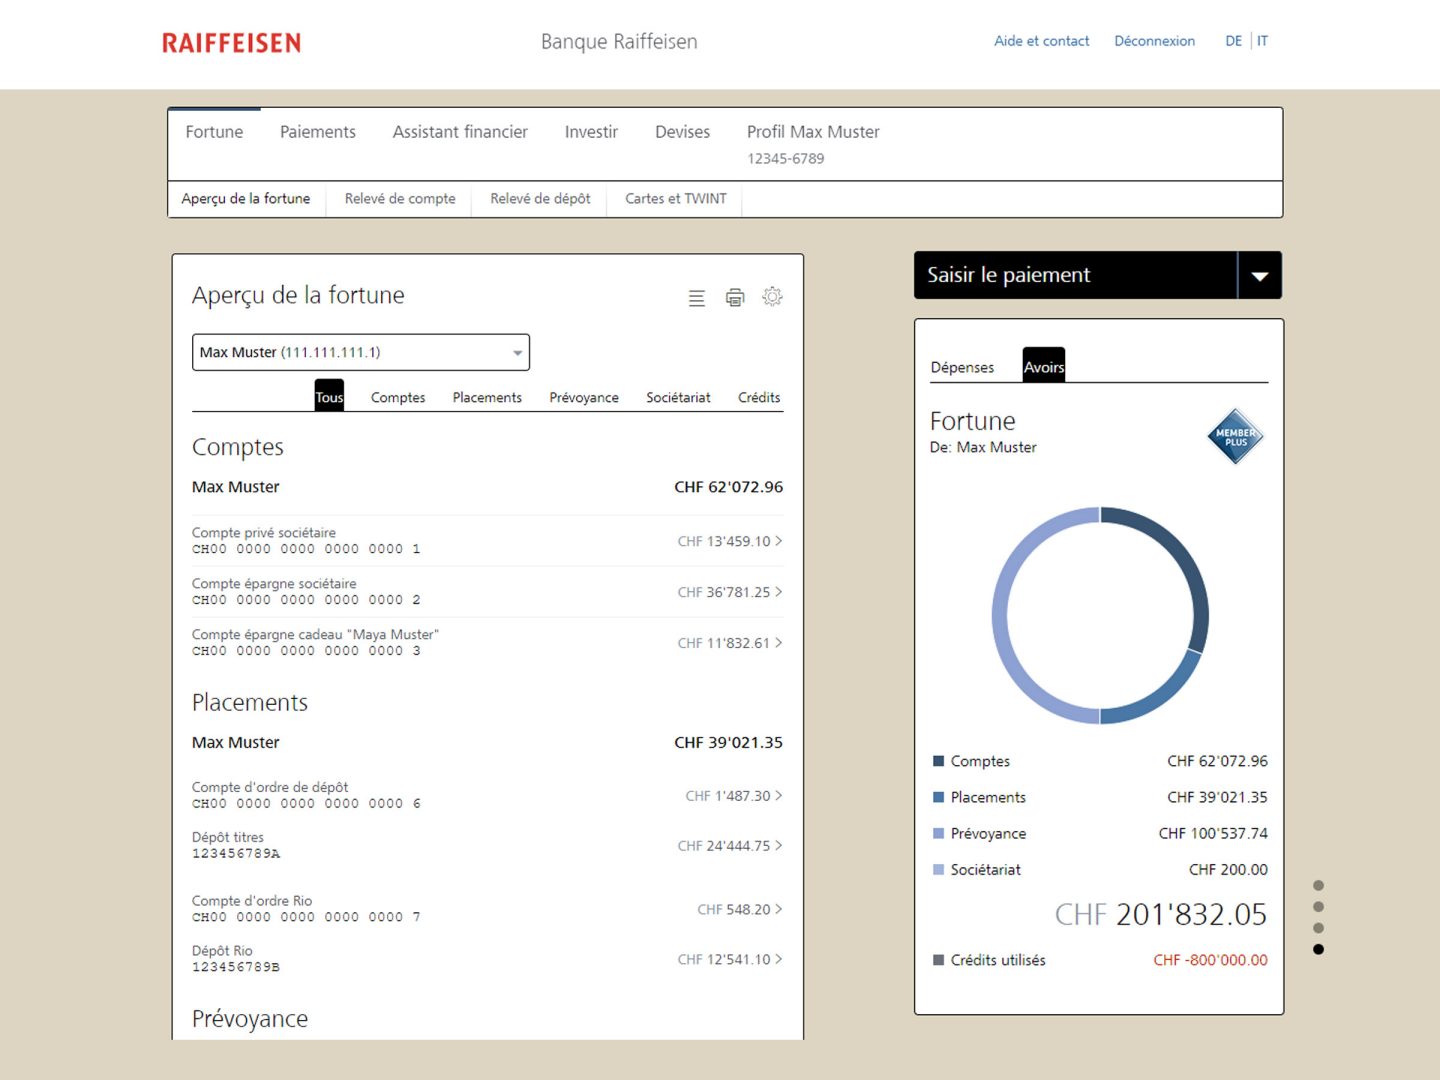Image resolution: width=1440 pixels, height=1080 pixels.
Task: Click the Saisir le paiement button
Action: pyautogui.click(x=1075, y=276)
